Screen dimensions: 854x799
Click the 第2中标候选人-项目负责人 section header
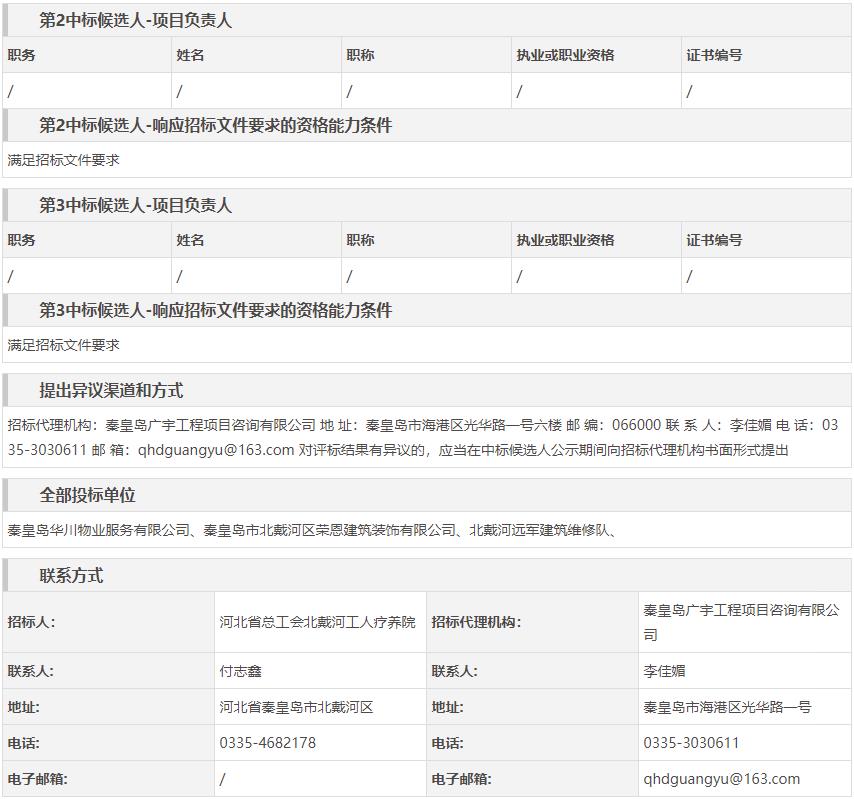pyautogui.click(x=135, y=20)
